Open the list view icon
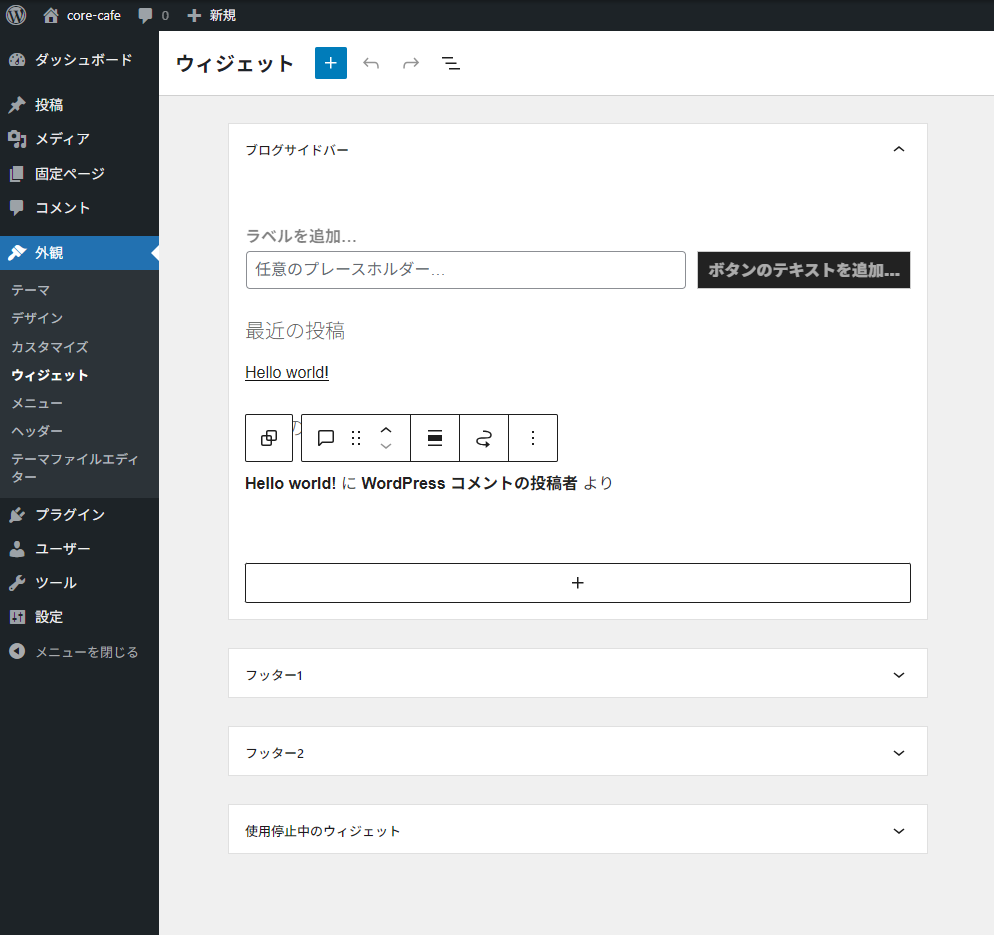This screenshot has width=994, height=935. [x=451, y=63]
